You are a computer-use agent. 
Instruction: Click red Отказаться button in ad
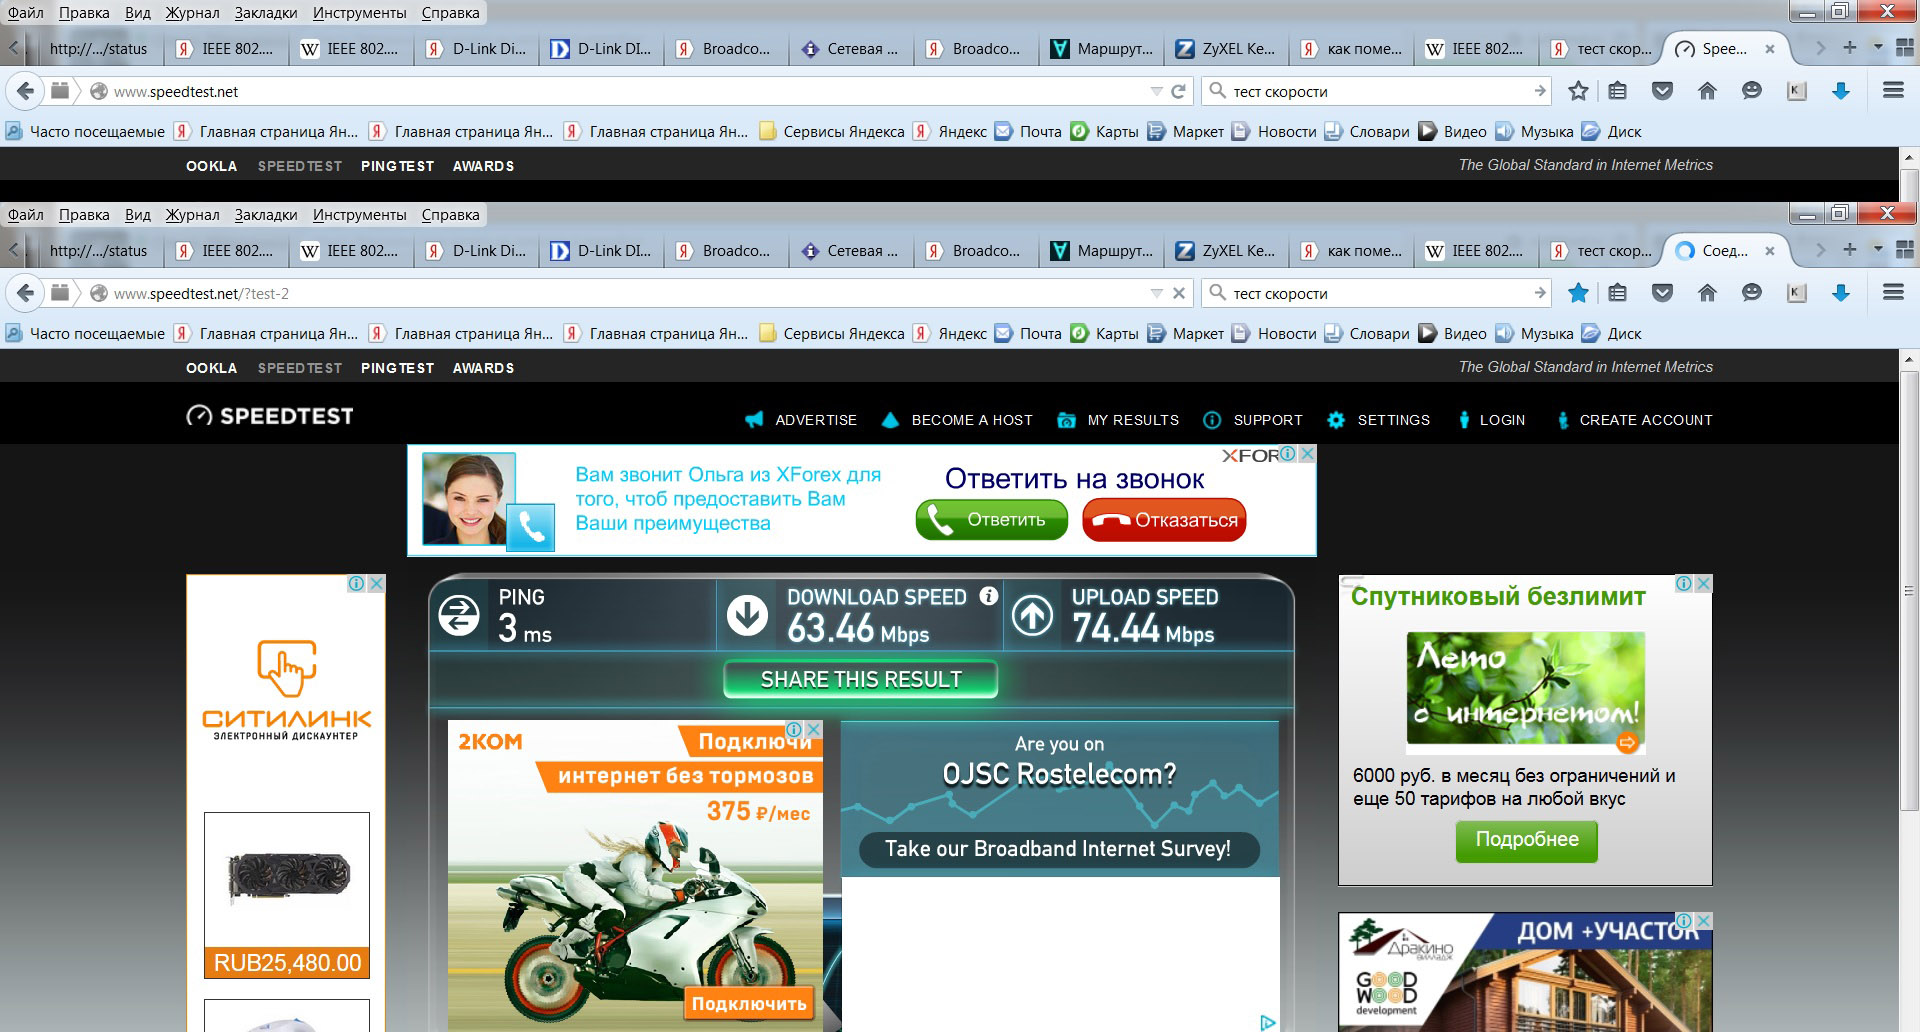click(1164, 520)
